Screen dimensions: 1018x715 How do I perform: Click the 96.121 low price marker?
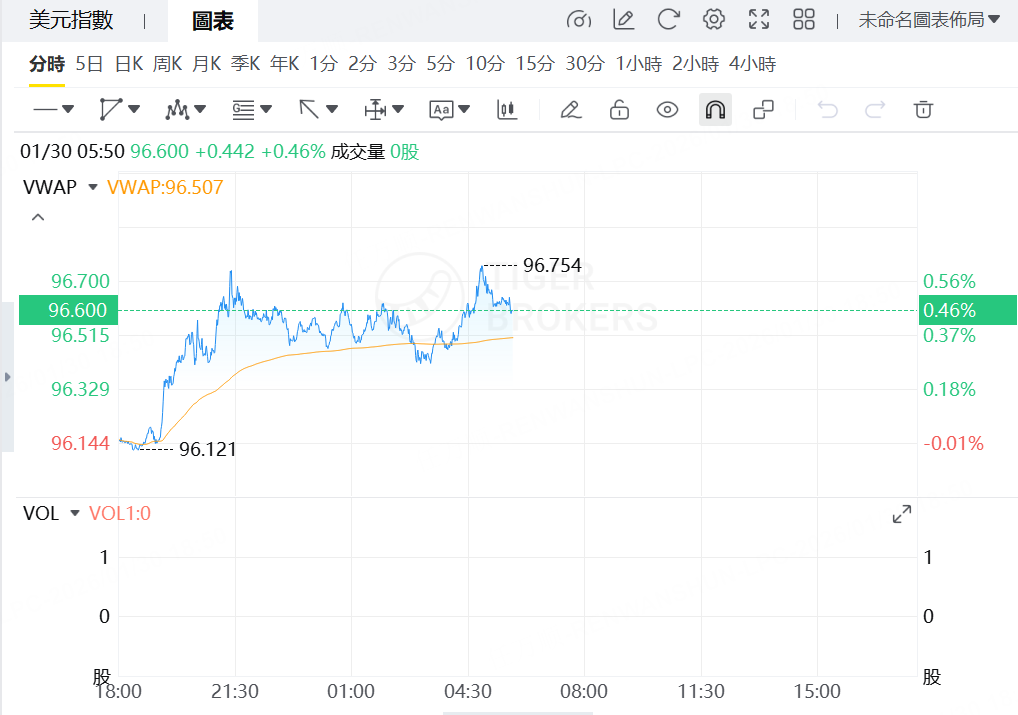click(x=207, y=449)
